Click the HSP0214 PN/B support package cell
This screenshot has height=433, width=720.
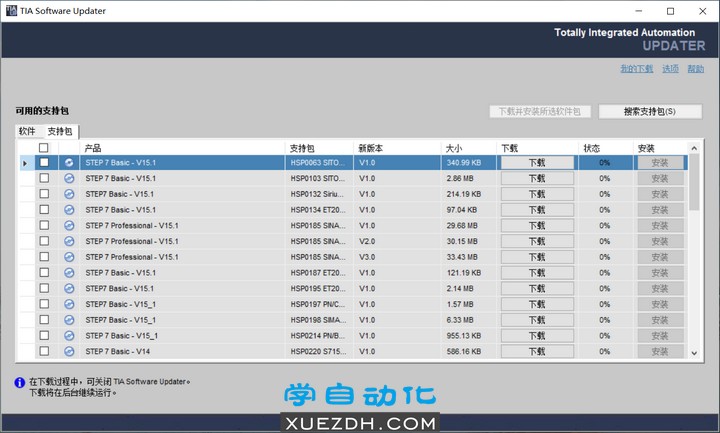(x=318, y=336)
